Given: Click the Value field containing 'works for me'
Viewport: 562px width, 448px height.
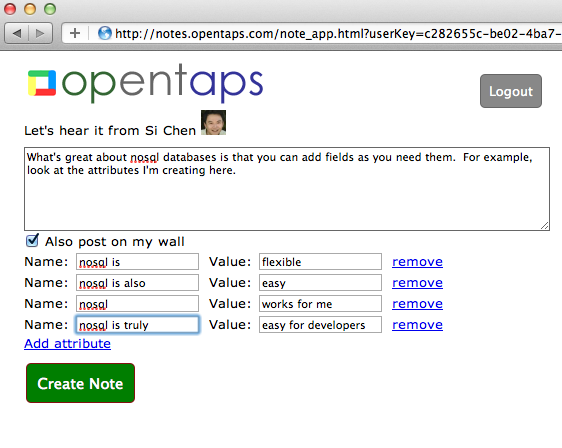Looking at the screenshot, I should coord(320,304).
